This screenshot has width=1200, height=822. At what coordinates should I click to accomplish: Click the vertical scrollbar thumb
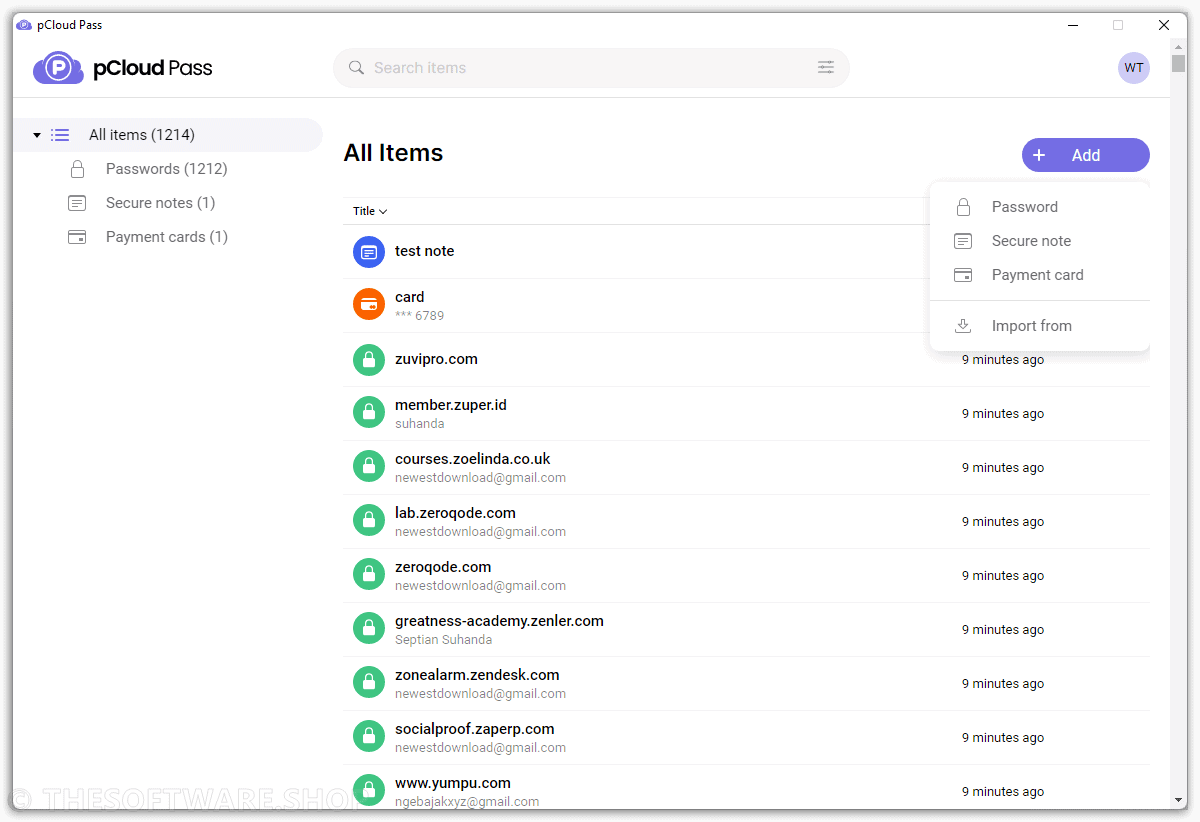(x=1179, y=63)
